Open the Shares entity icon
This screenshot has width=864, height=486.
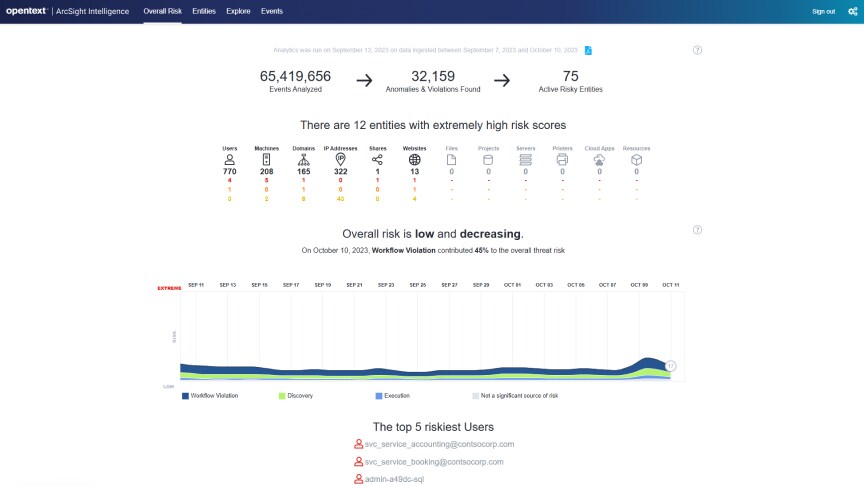377,160
